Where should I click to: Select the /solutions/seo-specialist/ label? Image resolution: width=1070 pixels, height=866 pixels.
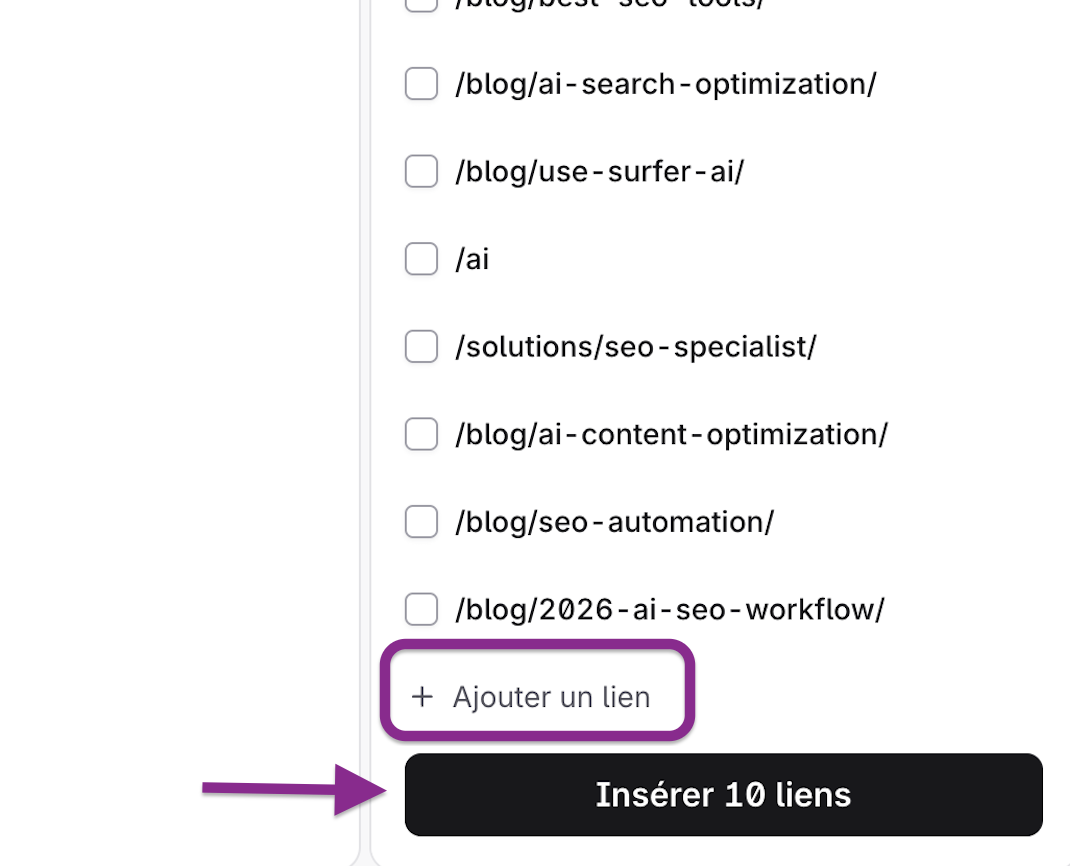coord(636,347)
